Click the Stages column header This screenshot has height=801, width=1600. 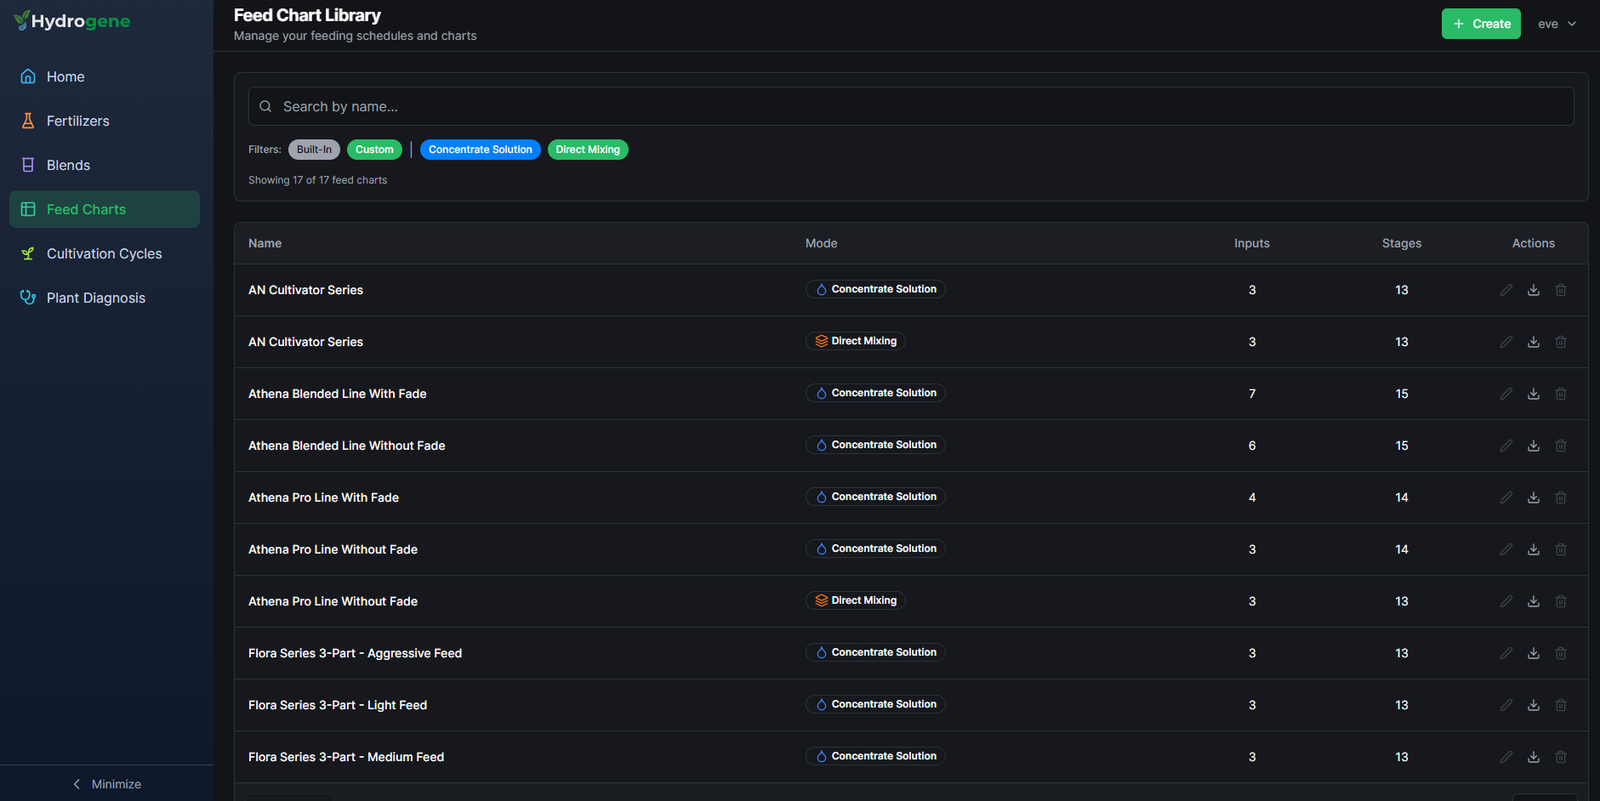click(x=1402, y=244)
